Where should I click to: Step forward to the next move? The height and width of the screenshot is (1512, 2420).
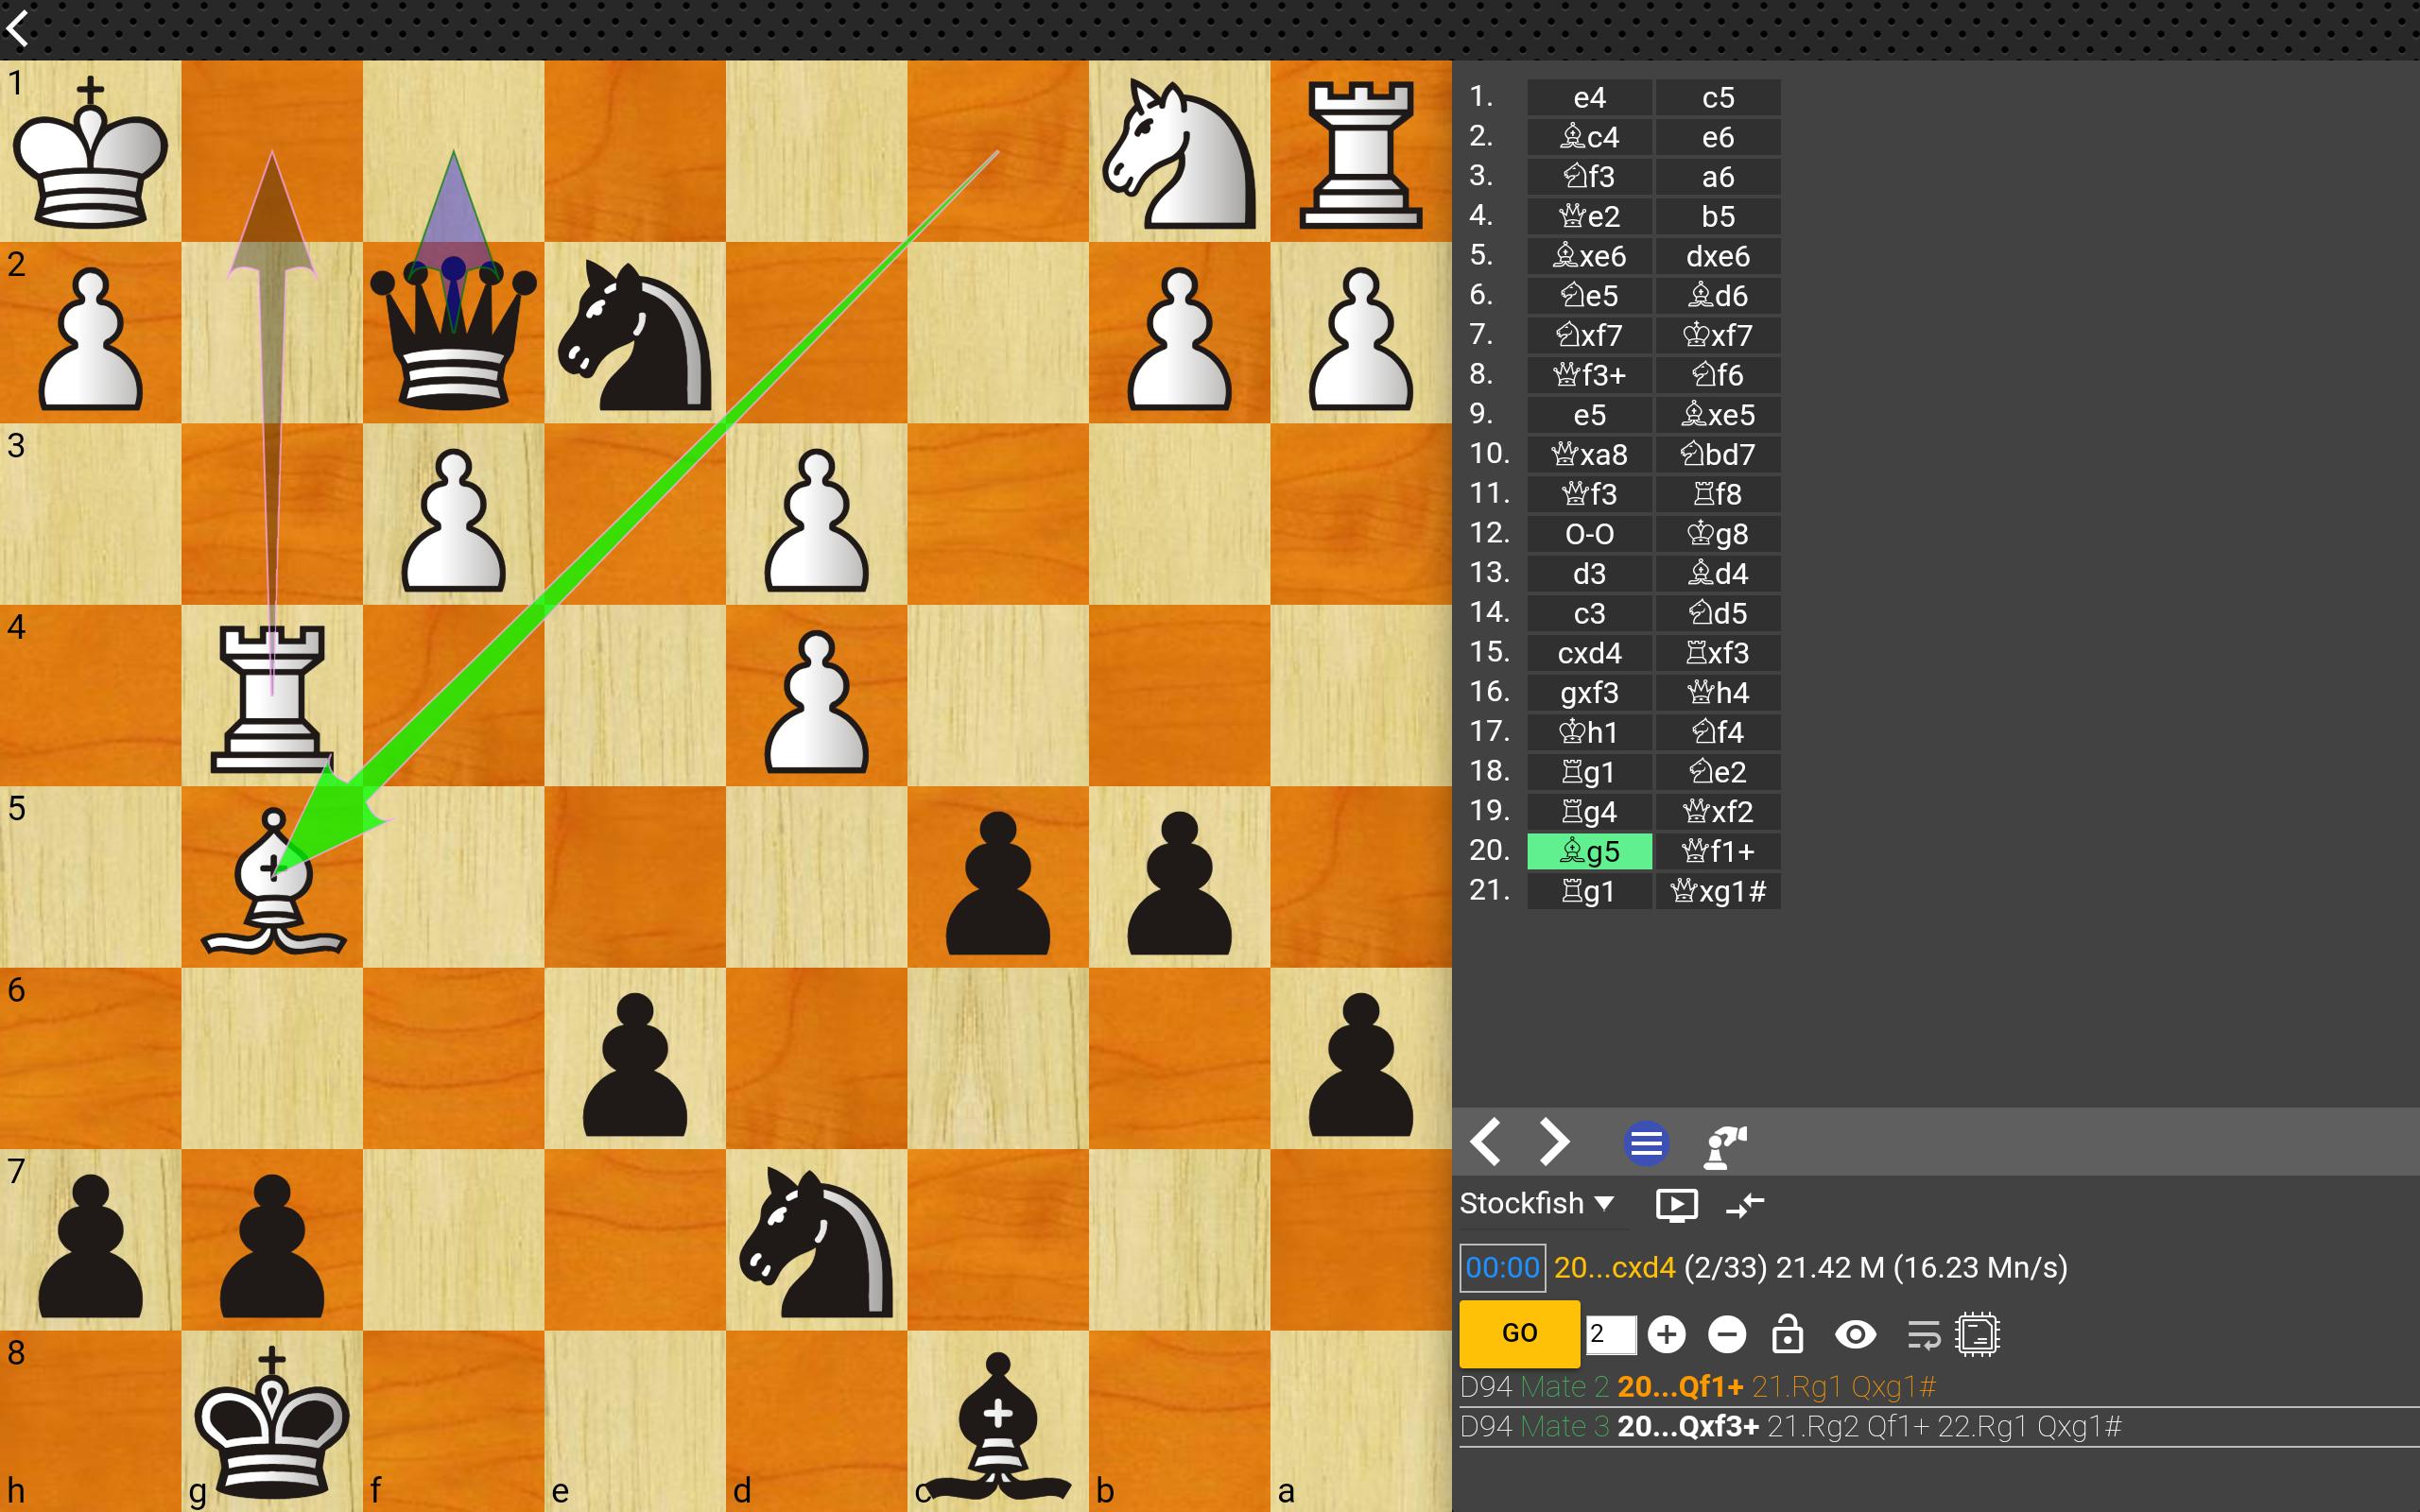pos(1553,1142)
